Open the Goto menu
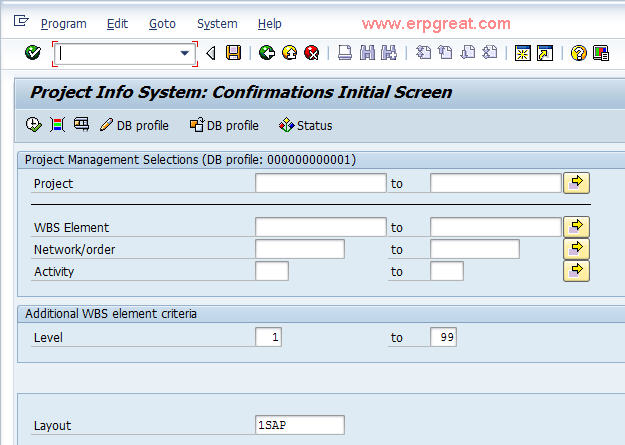This screenshot has height=445, width=625. click(162, 24)
